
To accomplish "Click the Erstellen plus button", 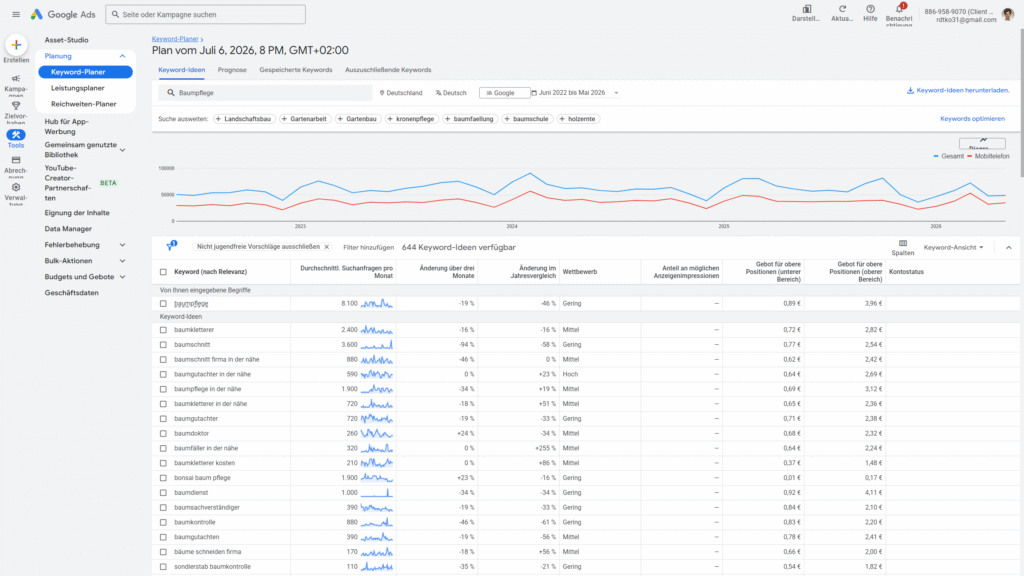I will pos(16,44).
